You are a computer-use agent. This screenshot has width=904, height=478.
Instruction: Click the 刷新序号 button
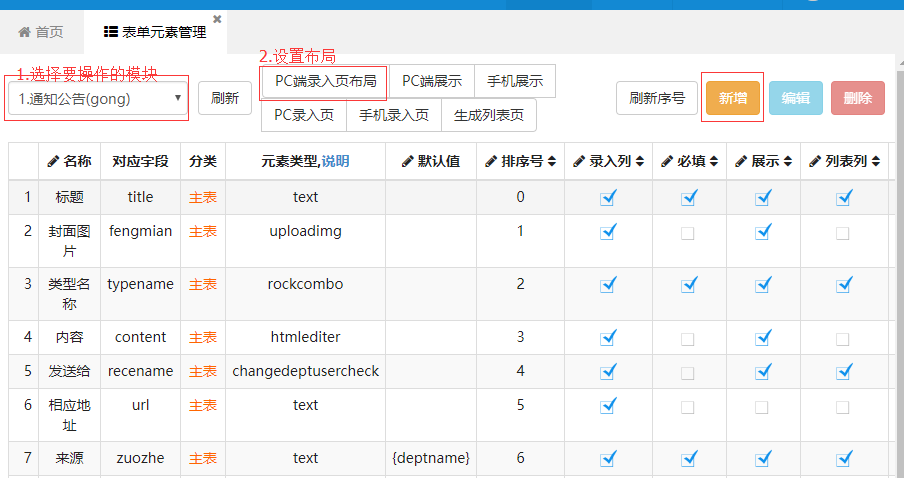point(656,98)
